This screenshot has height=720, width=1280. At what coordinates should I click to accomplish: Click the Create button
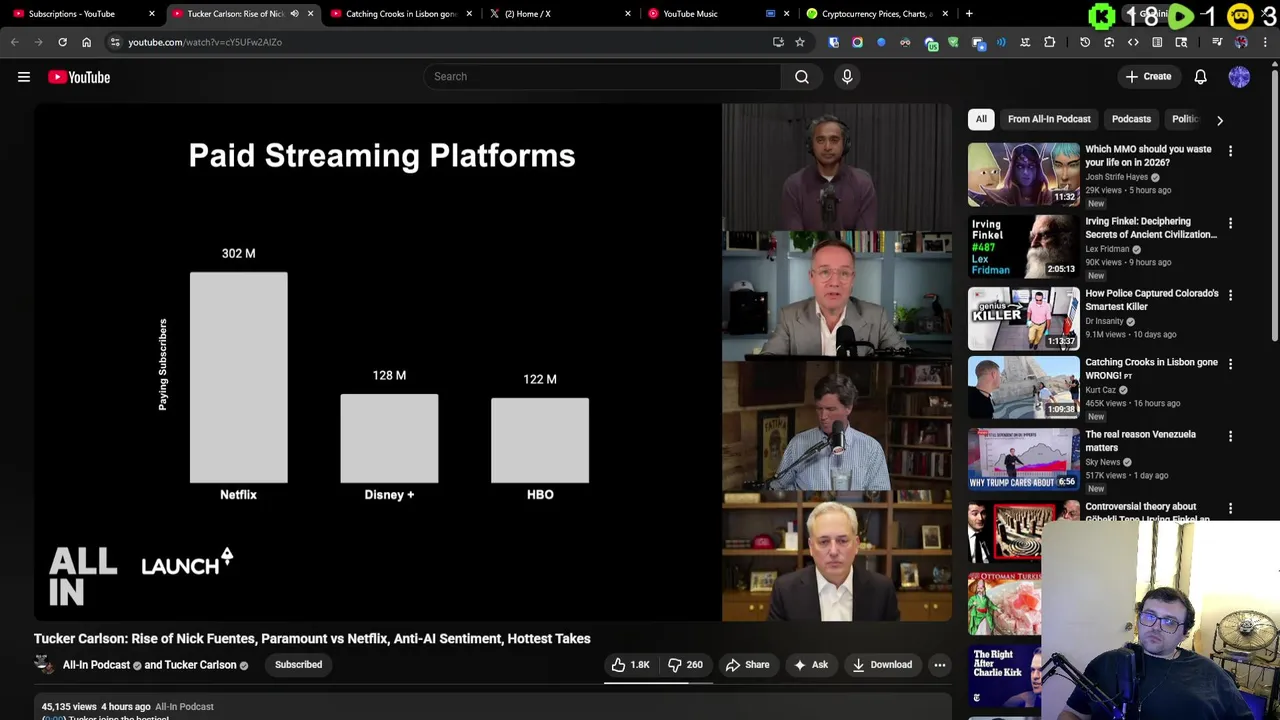coord(1148,77)
